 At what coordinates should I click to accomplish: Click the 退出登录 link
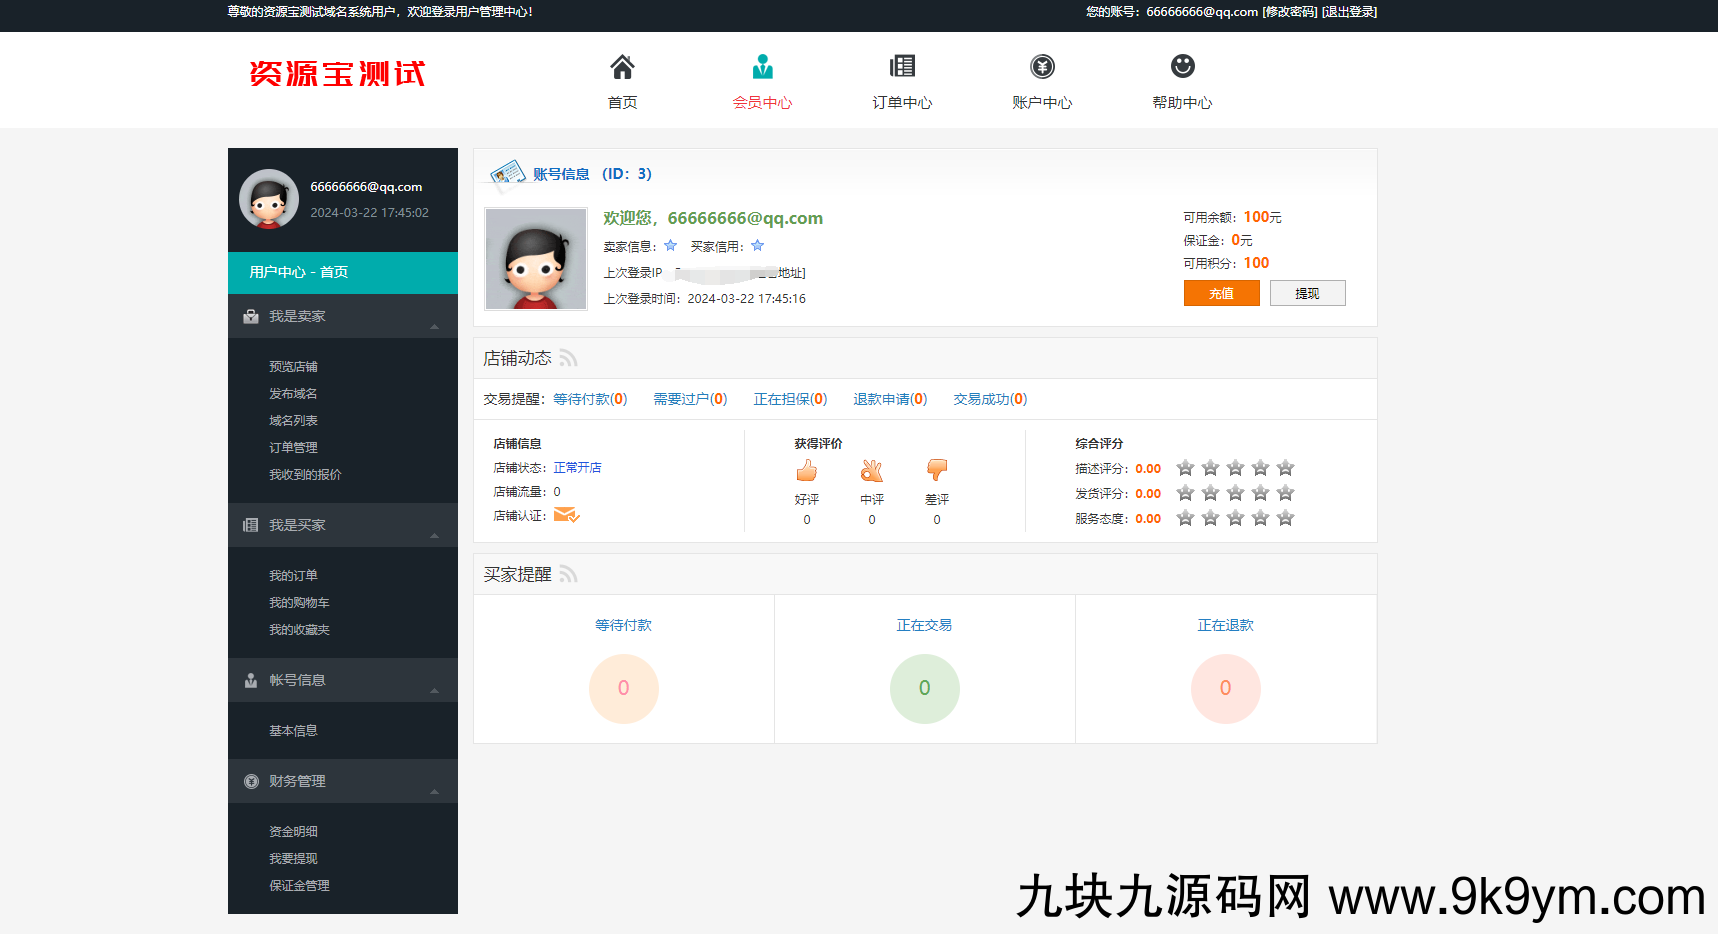click(1349, 12)
